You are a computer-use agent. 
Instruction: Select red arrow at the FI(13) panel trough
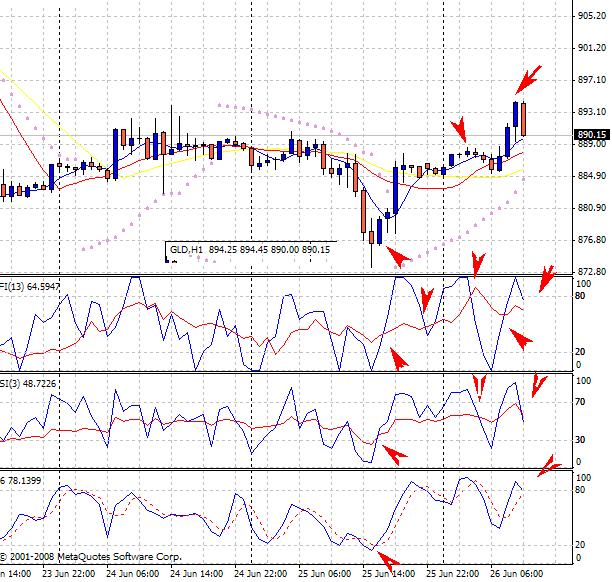(x=398, y=357)
